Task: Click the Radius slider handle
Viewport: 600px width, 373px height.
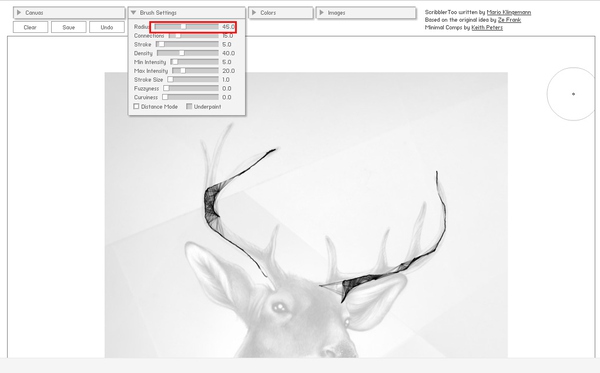Action: click(183, 27)
